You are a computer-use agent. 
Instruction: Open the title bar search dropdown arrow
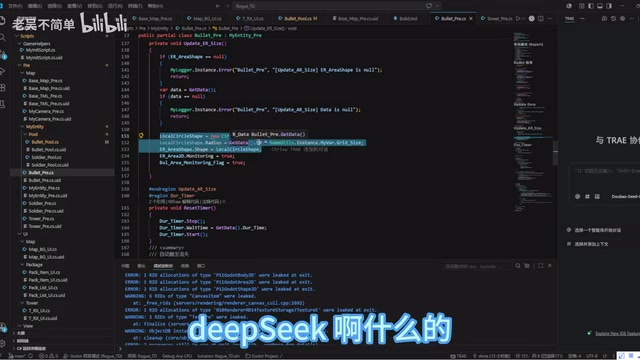[x=438, y=6]
